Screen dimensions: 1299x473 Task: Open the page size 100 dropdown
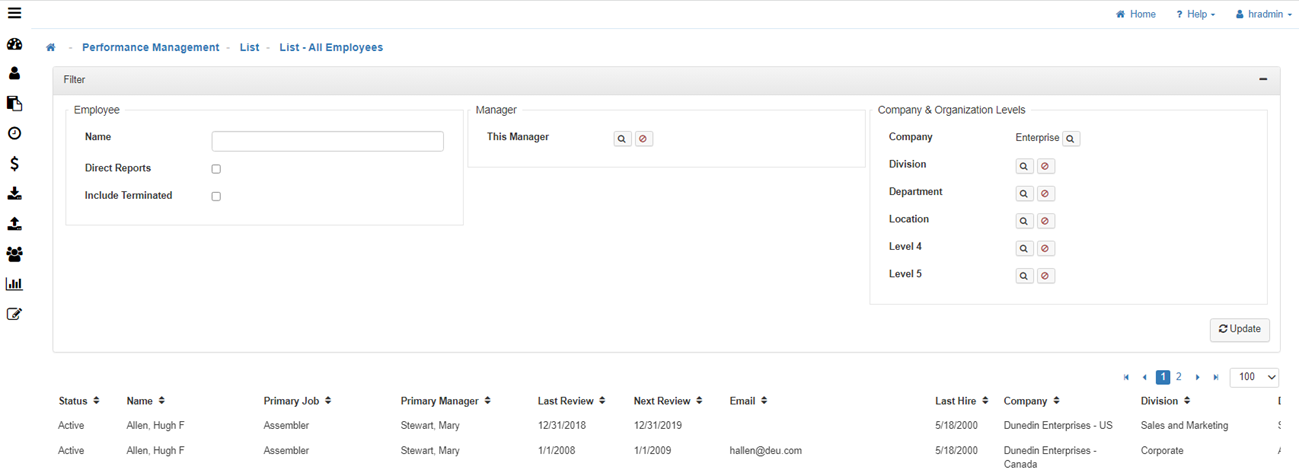click(x=1253, y=377)
